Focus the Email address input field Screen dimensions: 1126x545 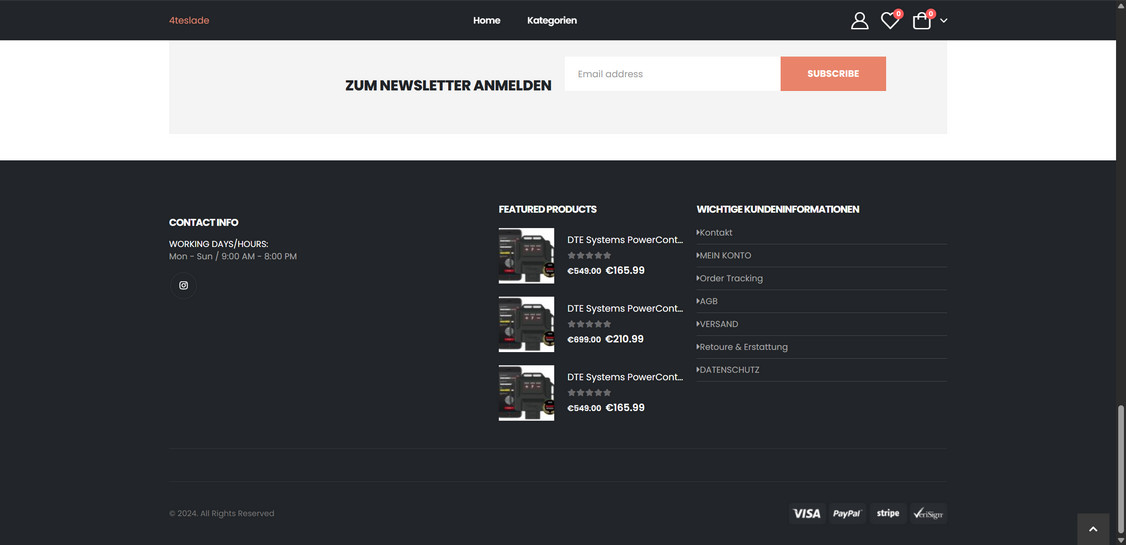point(672,74)
